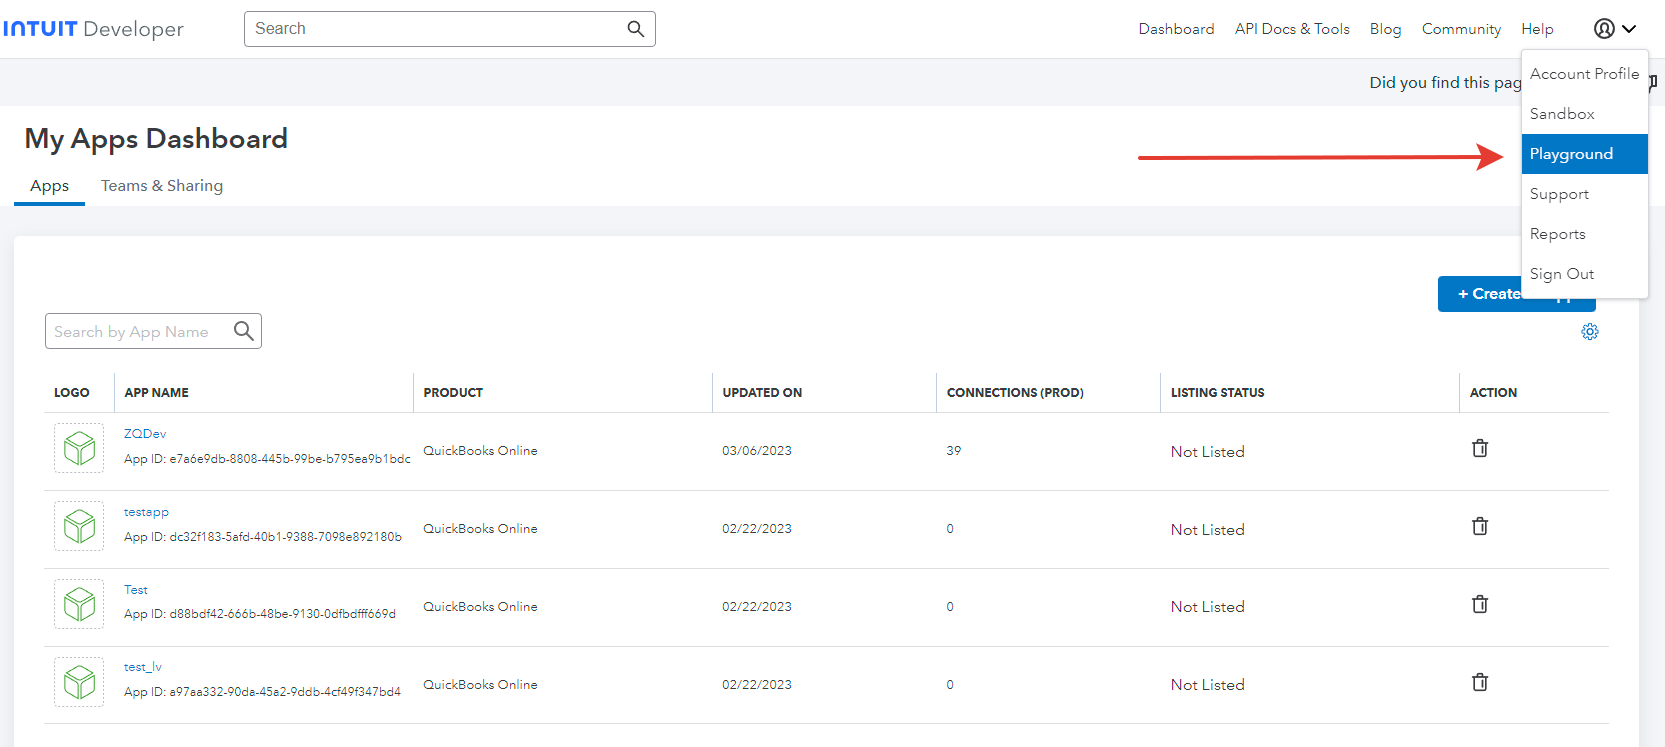
Task: Open the table settings gear icon
Action: coord(1590,332)
